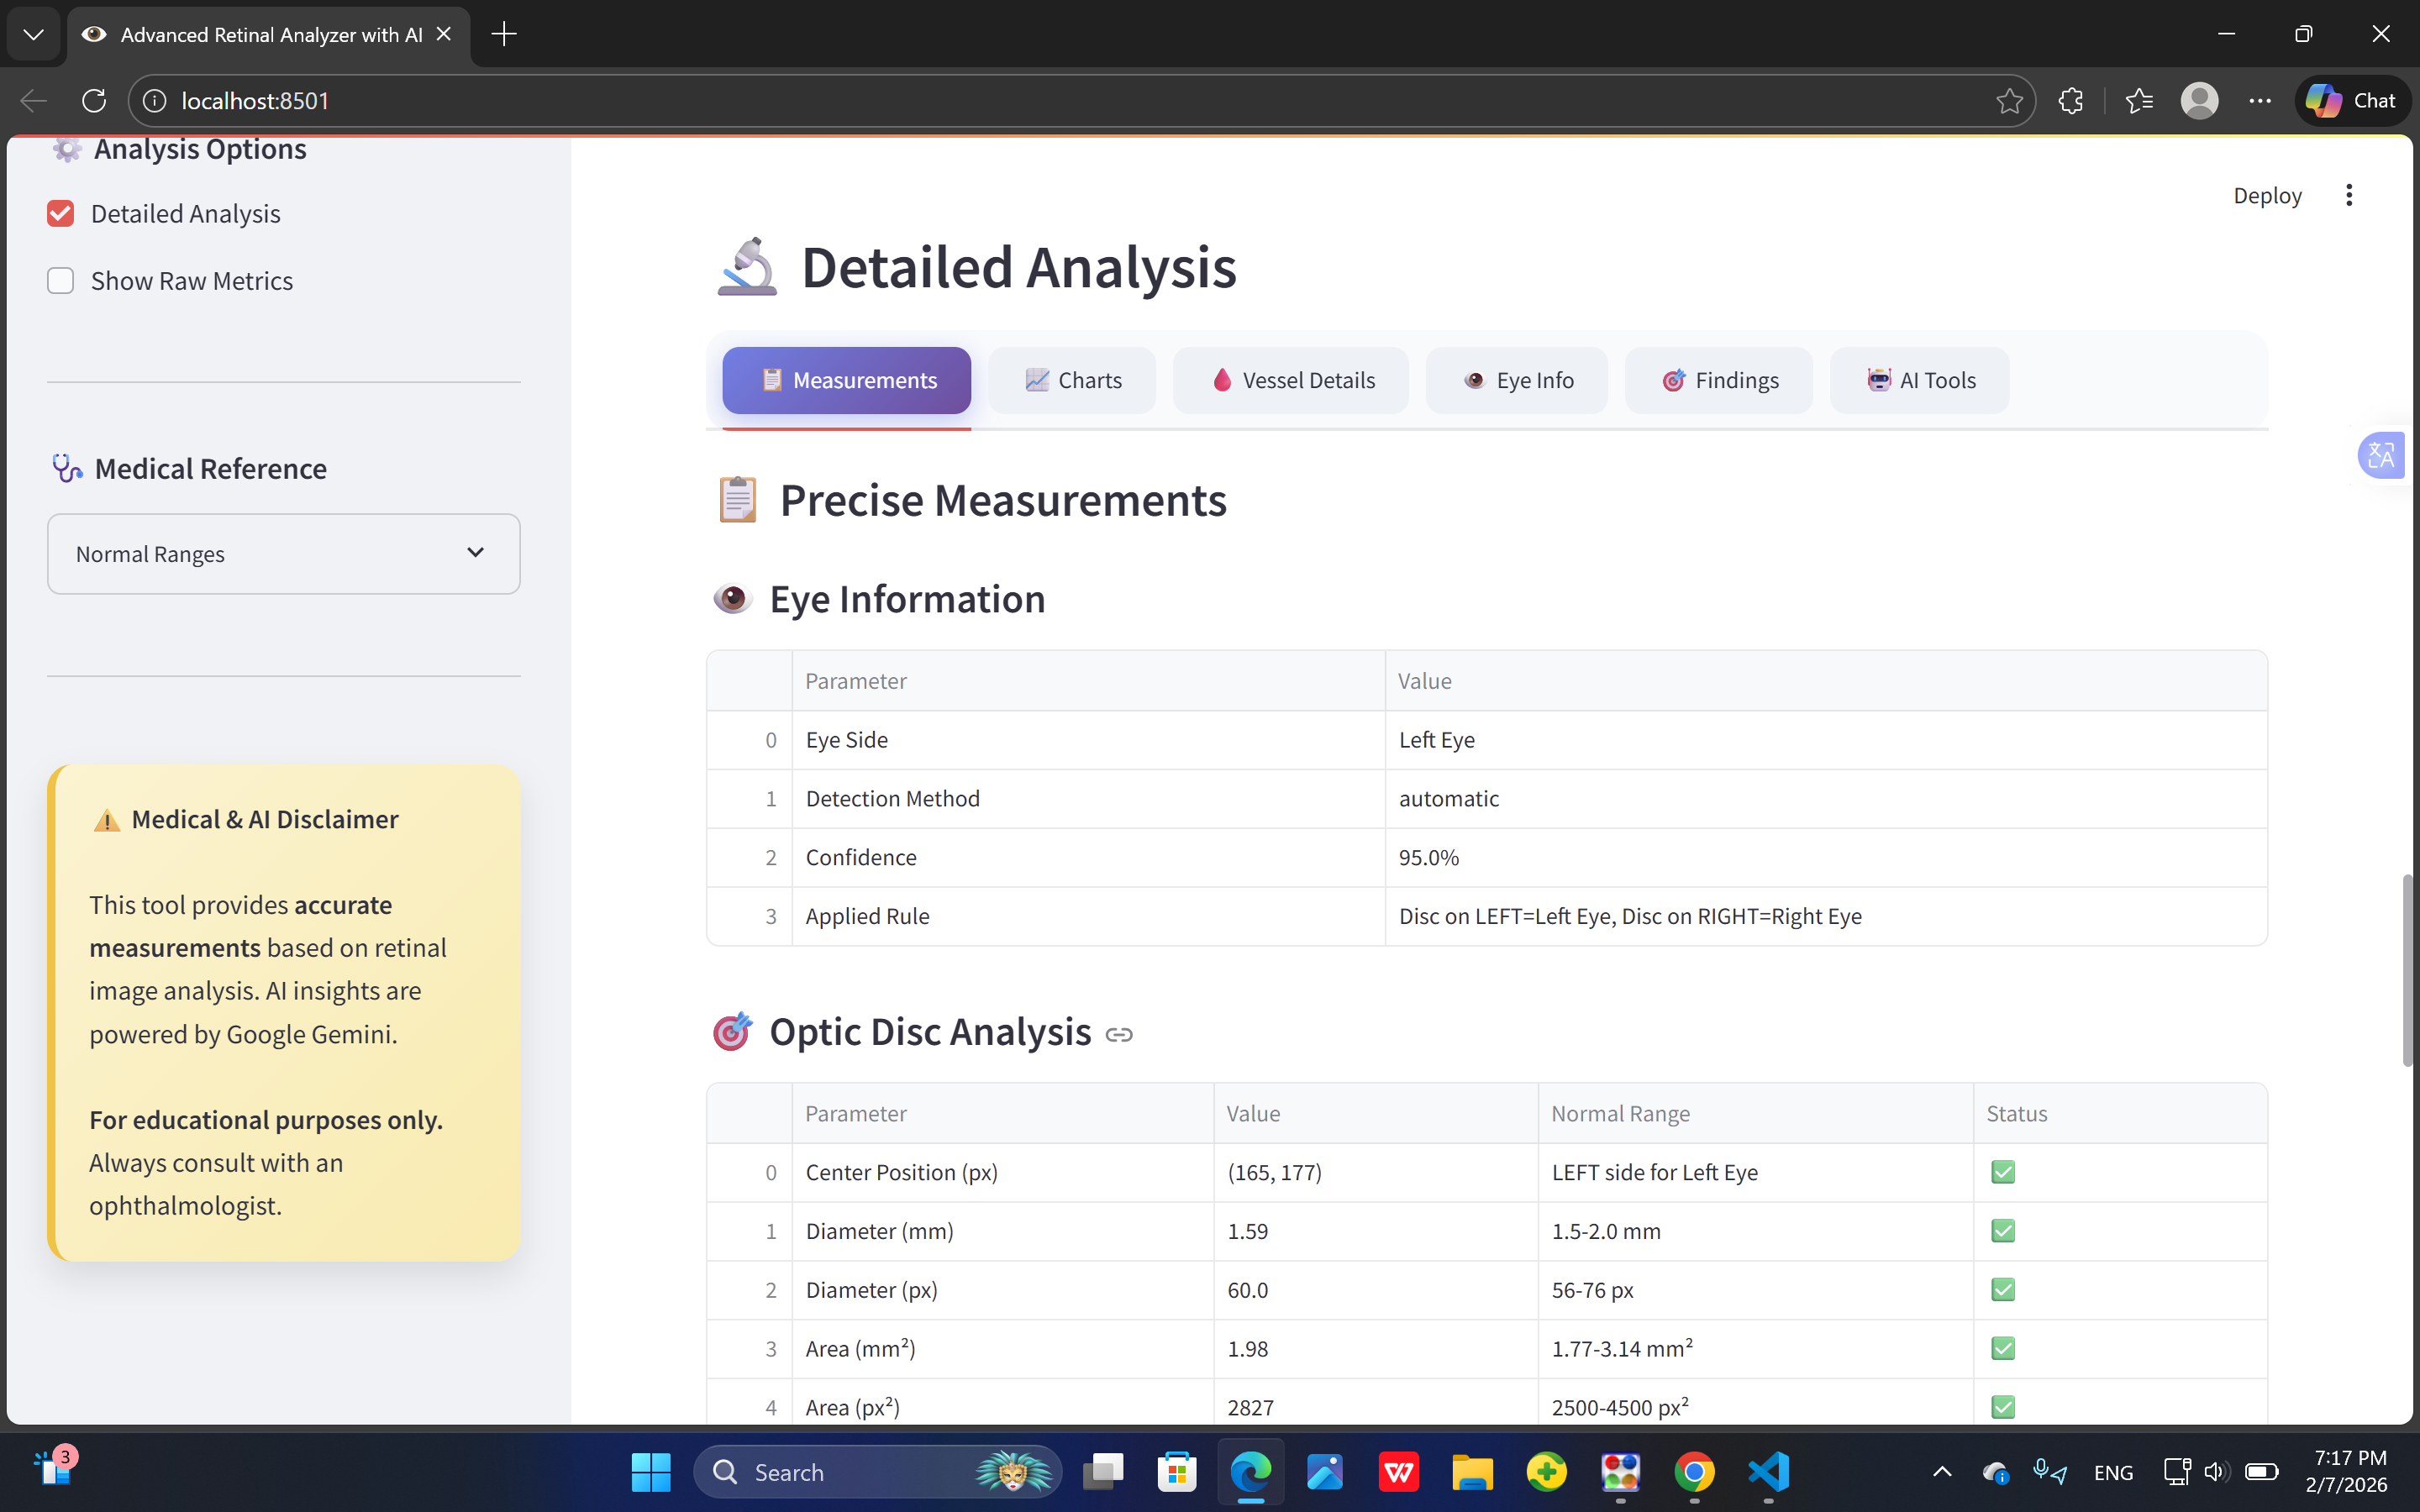Go to the AI Tools tab

(x=1919, y=381)
